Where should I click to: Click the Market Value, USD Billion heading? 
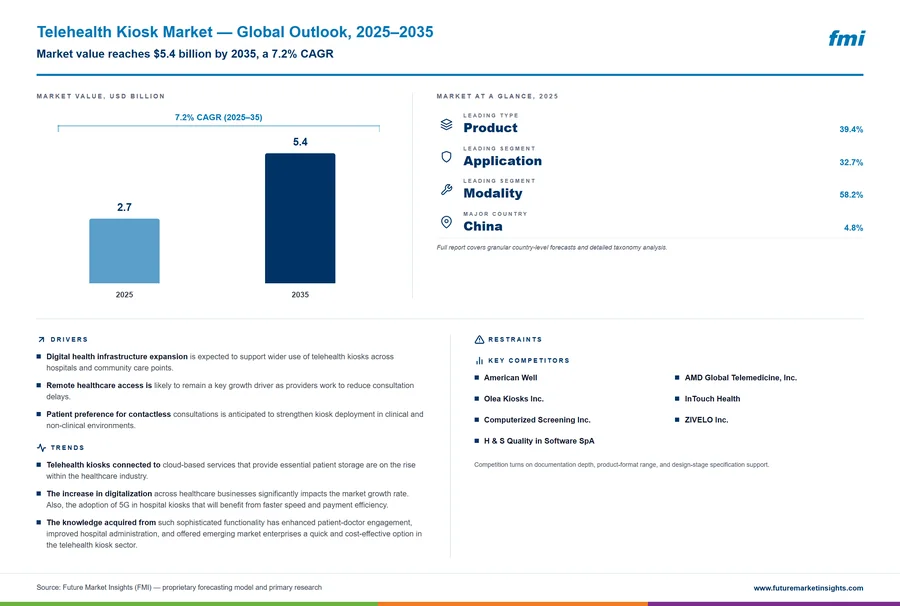click(100, 96)
